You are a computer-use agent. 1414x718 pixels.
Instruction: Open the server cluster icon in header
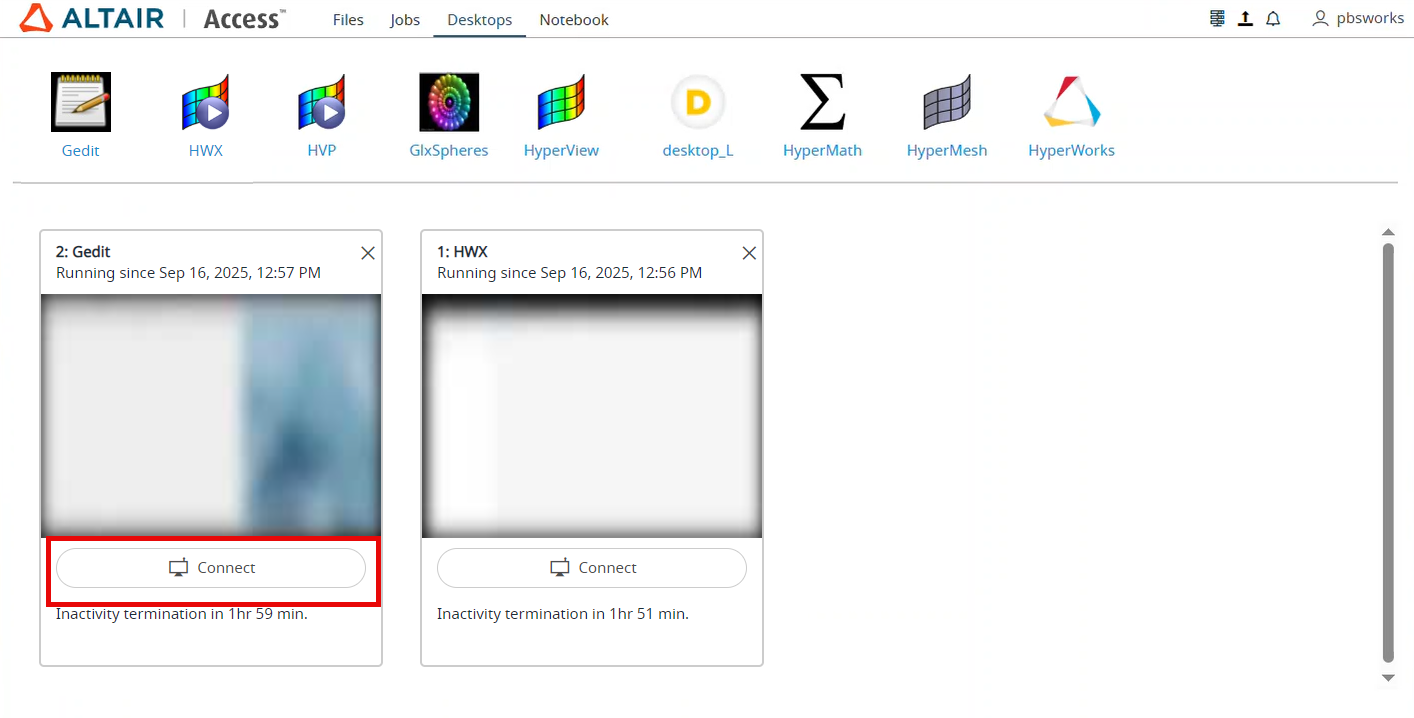pos(1217,18)
